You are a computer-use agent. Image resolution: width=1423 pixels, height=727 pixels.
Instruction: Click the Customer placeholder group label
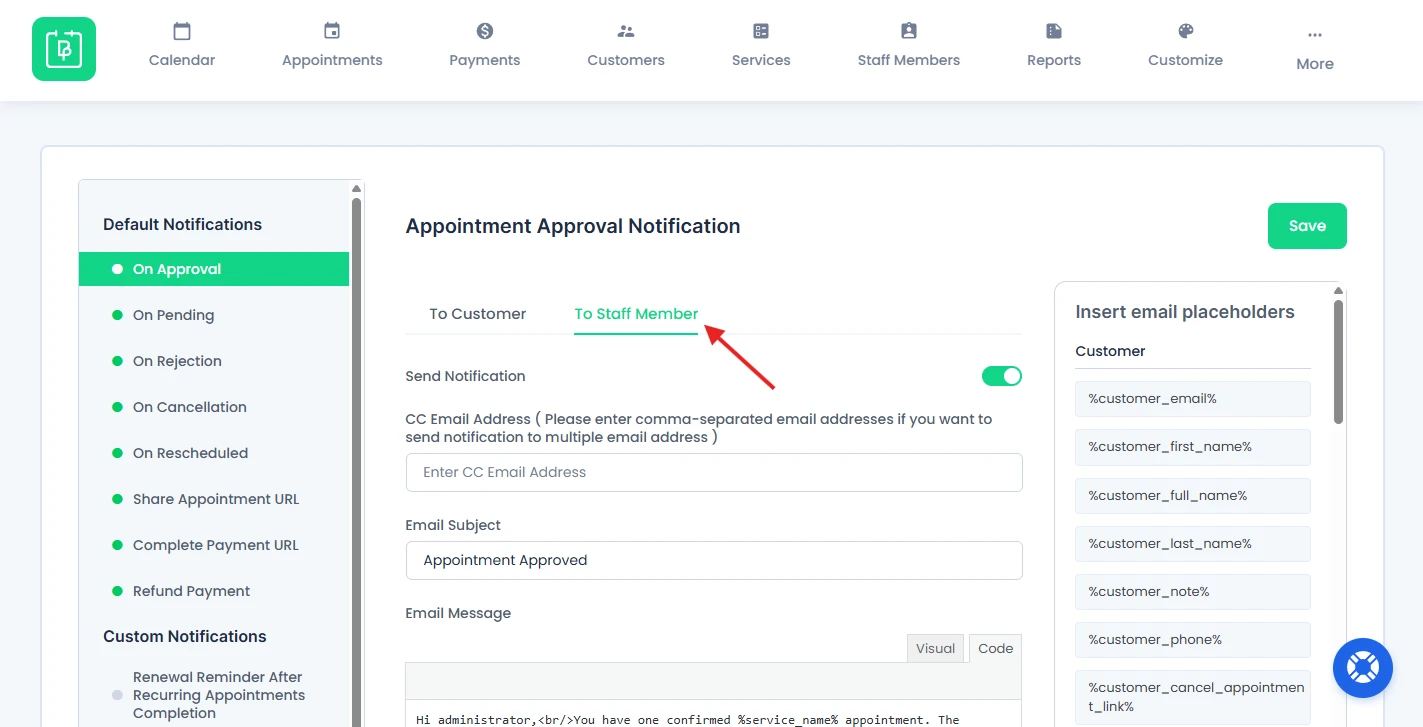pos(1110,351)
